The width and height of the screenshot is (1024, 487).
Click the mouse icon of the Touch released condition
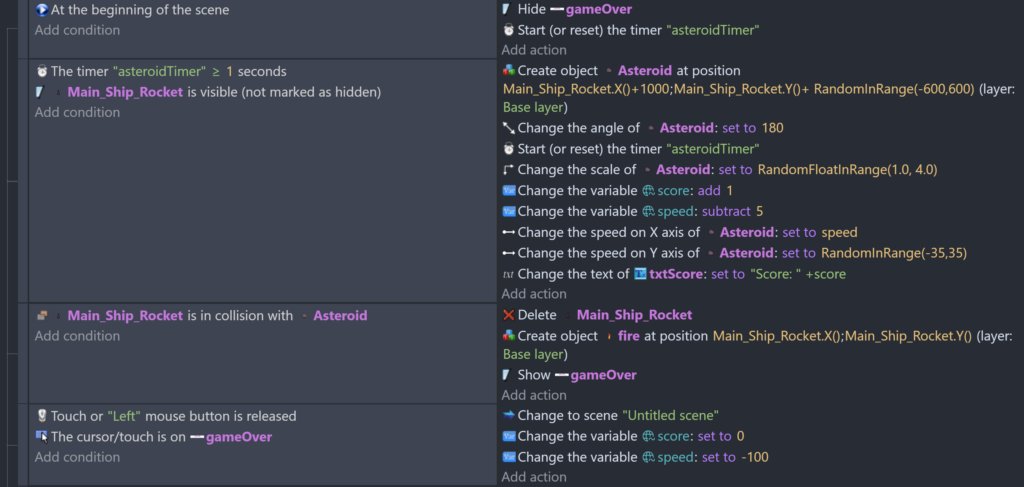[41, 416]
